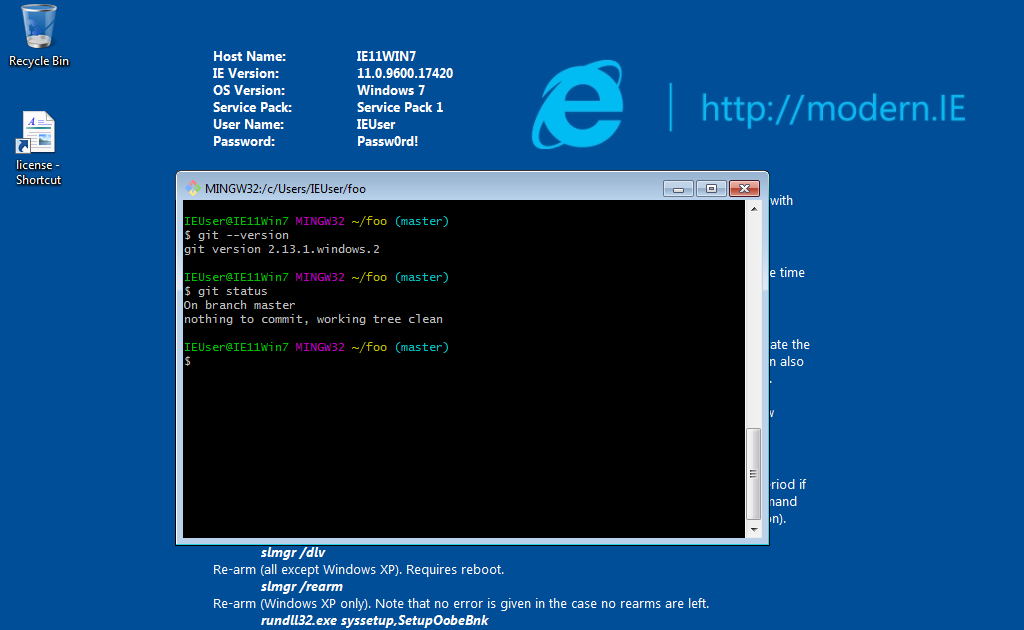The width and height of the screenshot is (1024, 630).
Task: Close the MINGW32 terminal window
Action: [744, 189]
